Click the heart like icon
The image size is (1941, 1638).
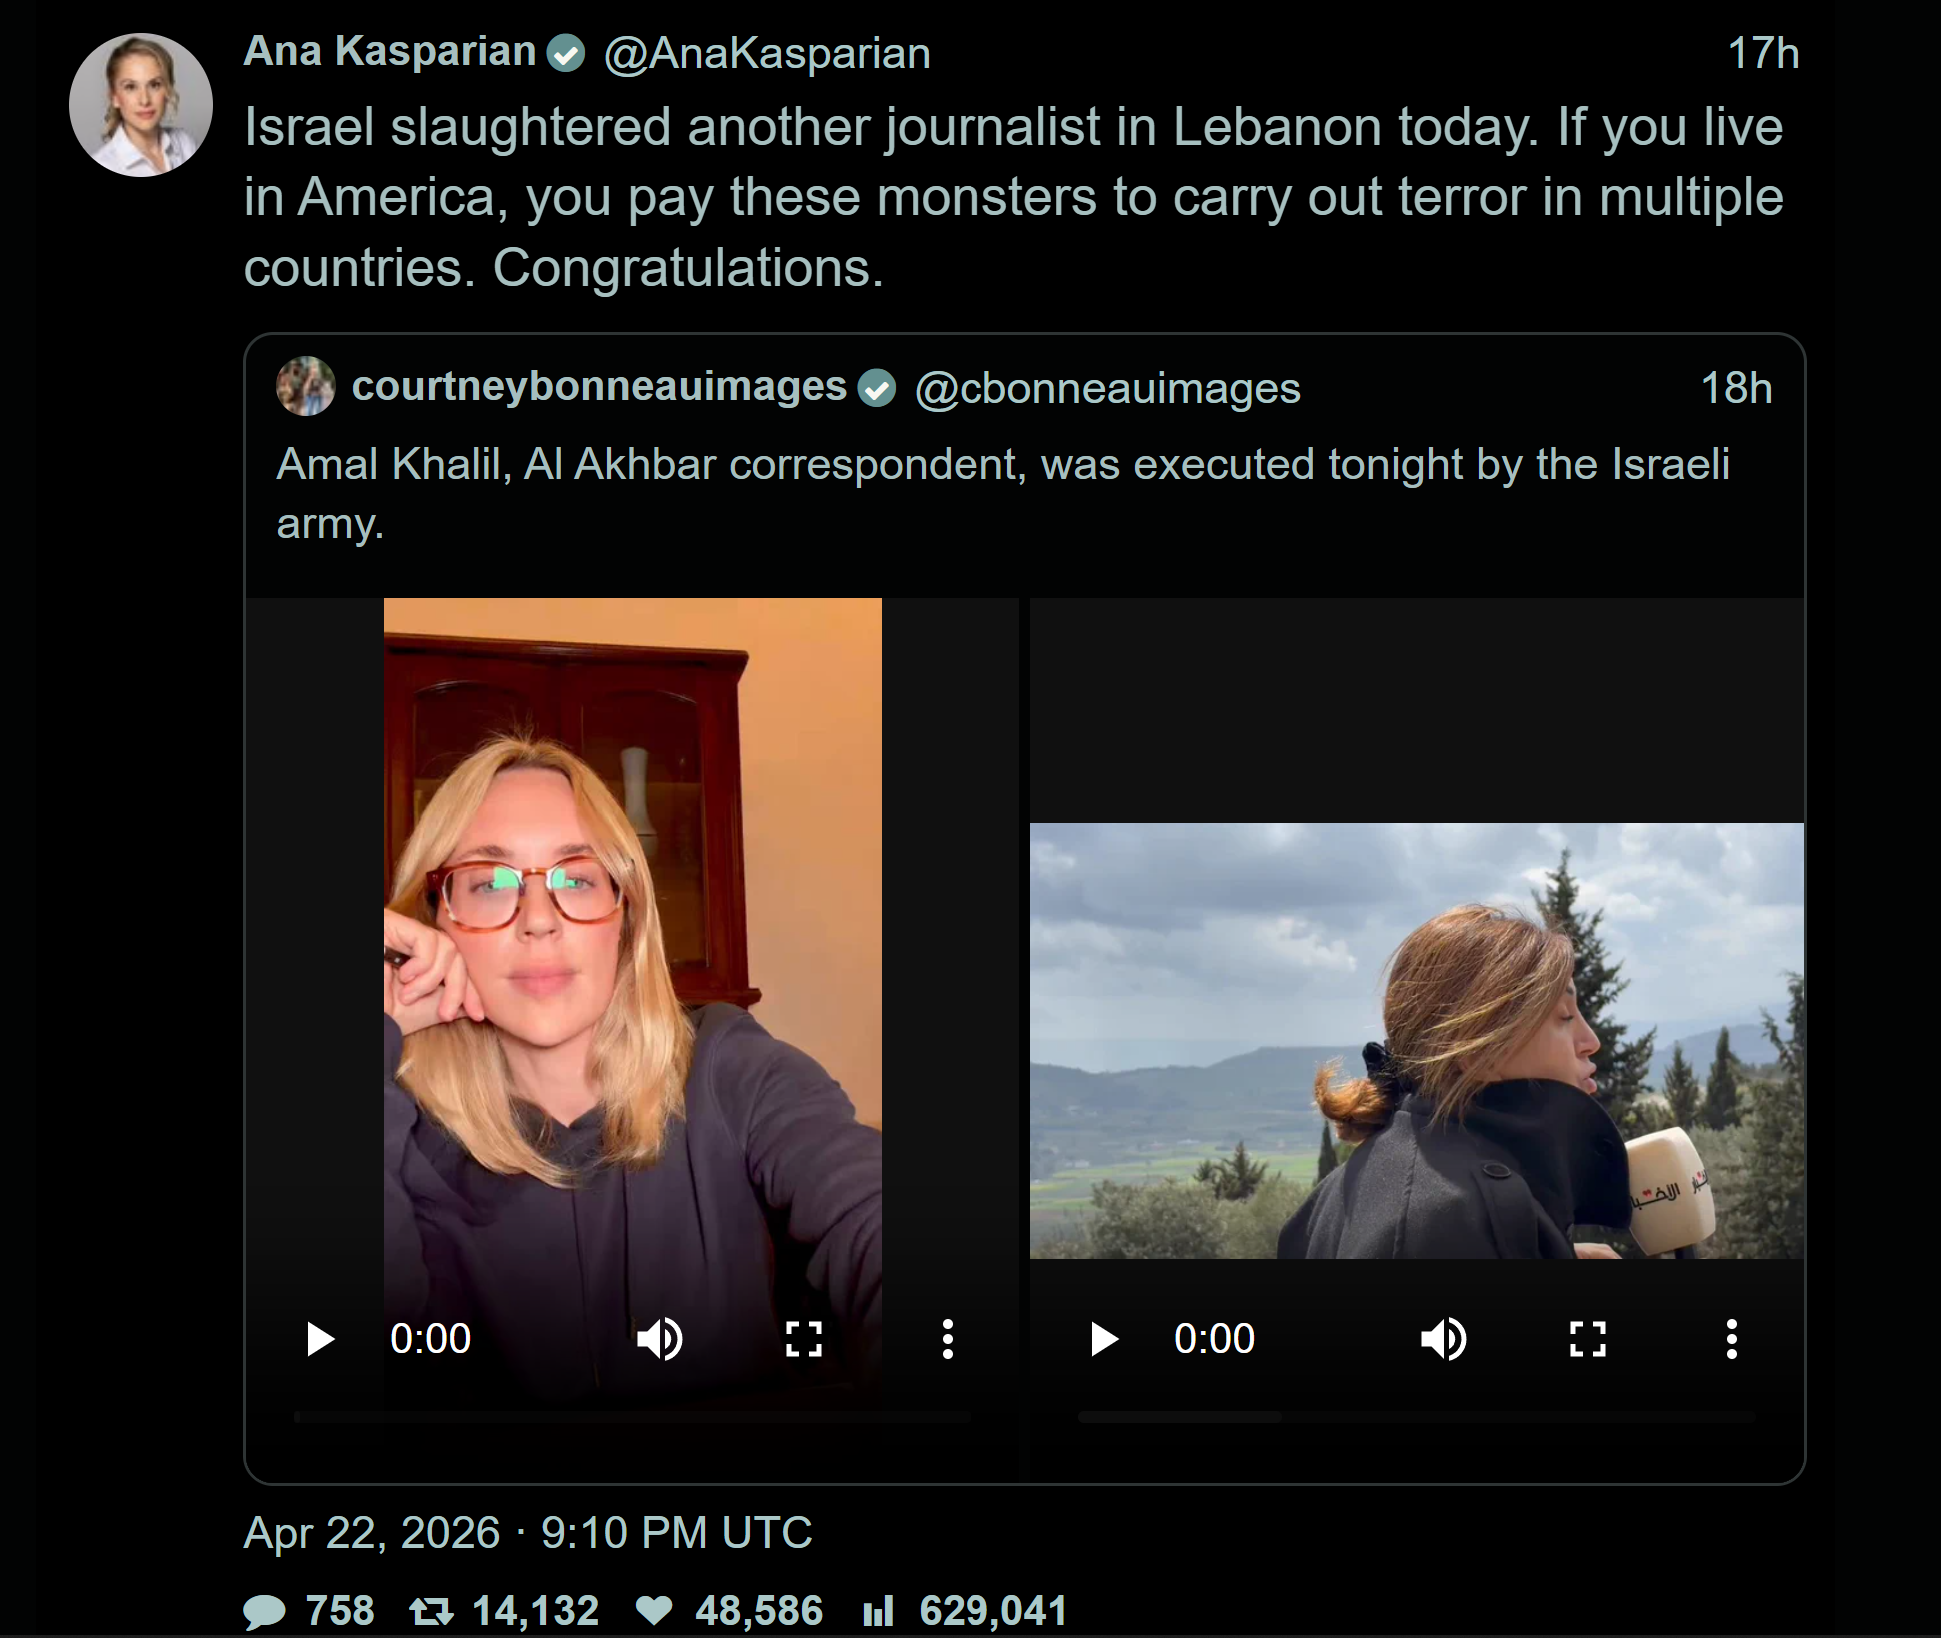tap(654, 1611)
